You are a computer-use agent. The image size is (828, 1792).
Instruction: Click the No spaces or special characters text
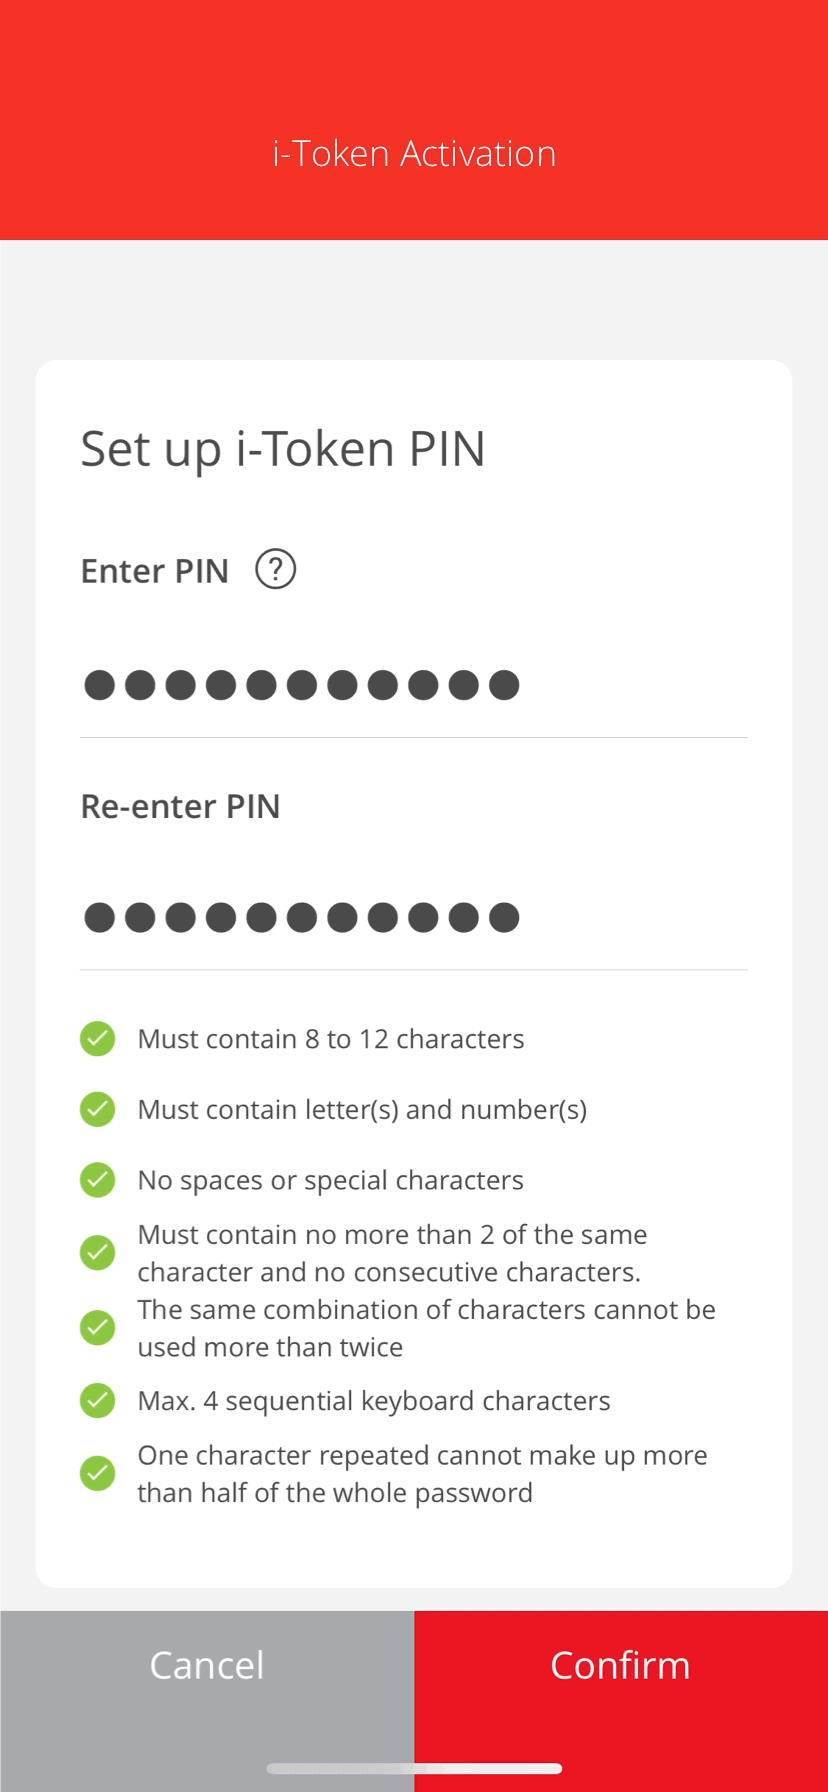pyautogui.click(x=331, y=1181)
